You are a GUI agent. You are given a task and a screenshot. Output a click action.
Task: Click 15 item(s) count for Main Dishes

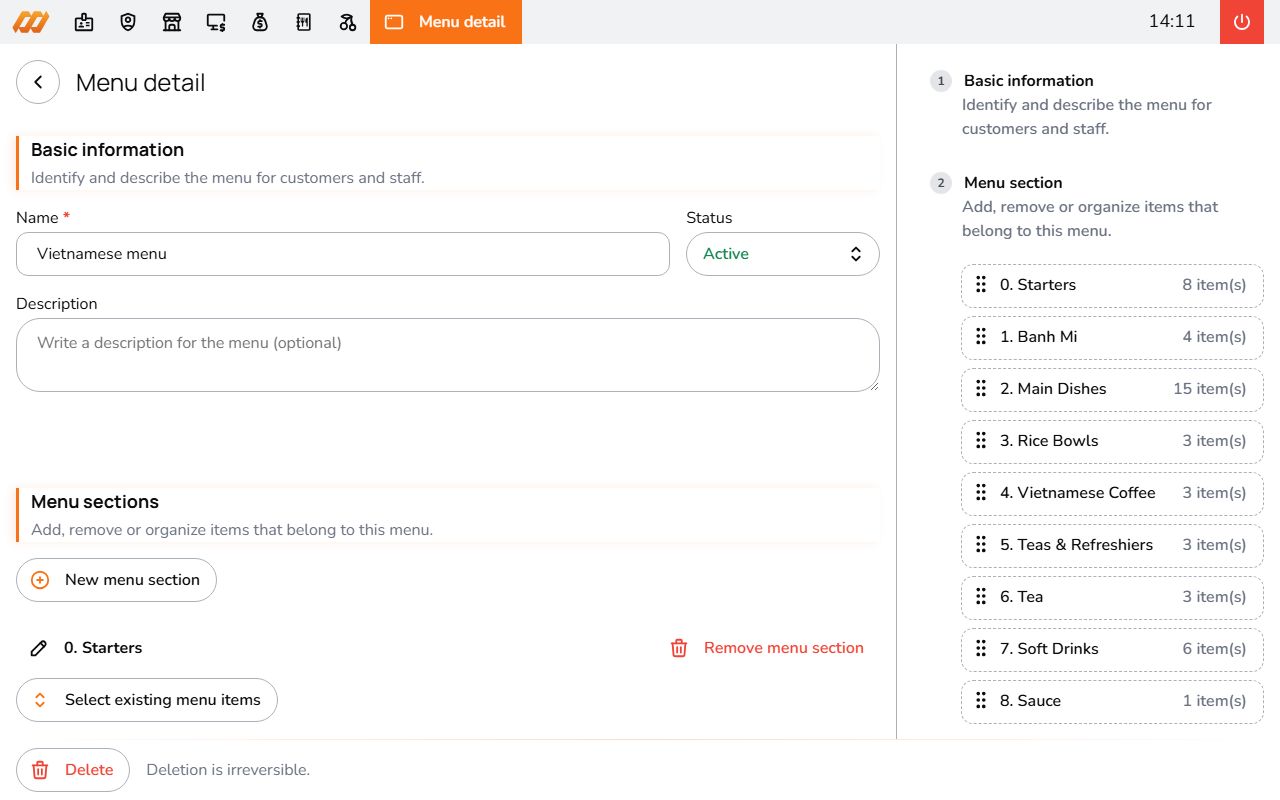pos(1210,389)
